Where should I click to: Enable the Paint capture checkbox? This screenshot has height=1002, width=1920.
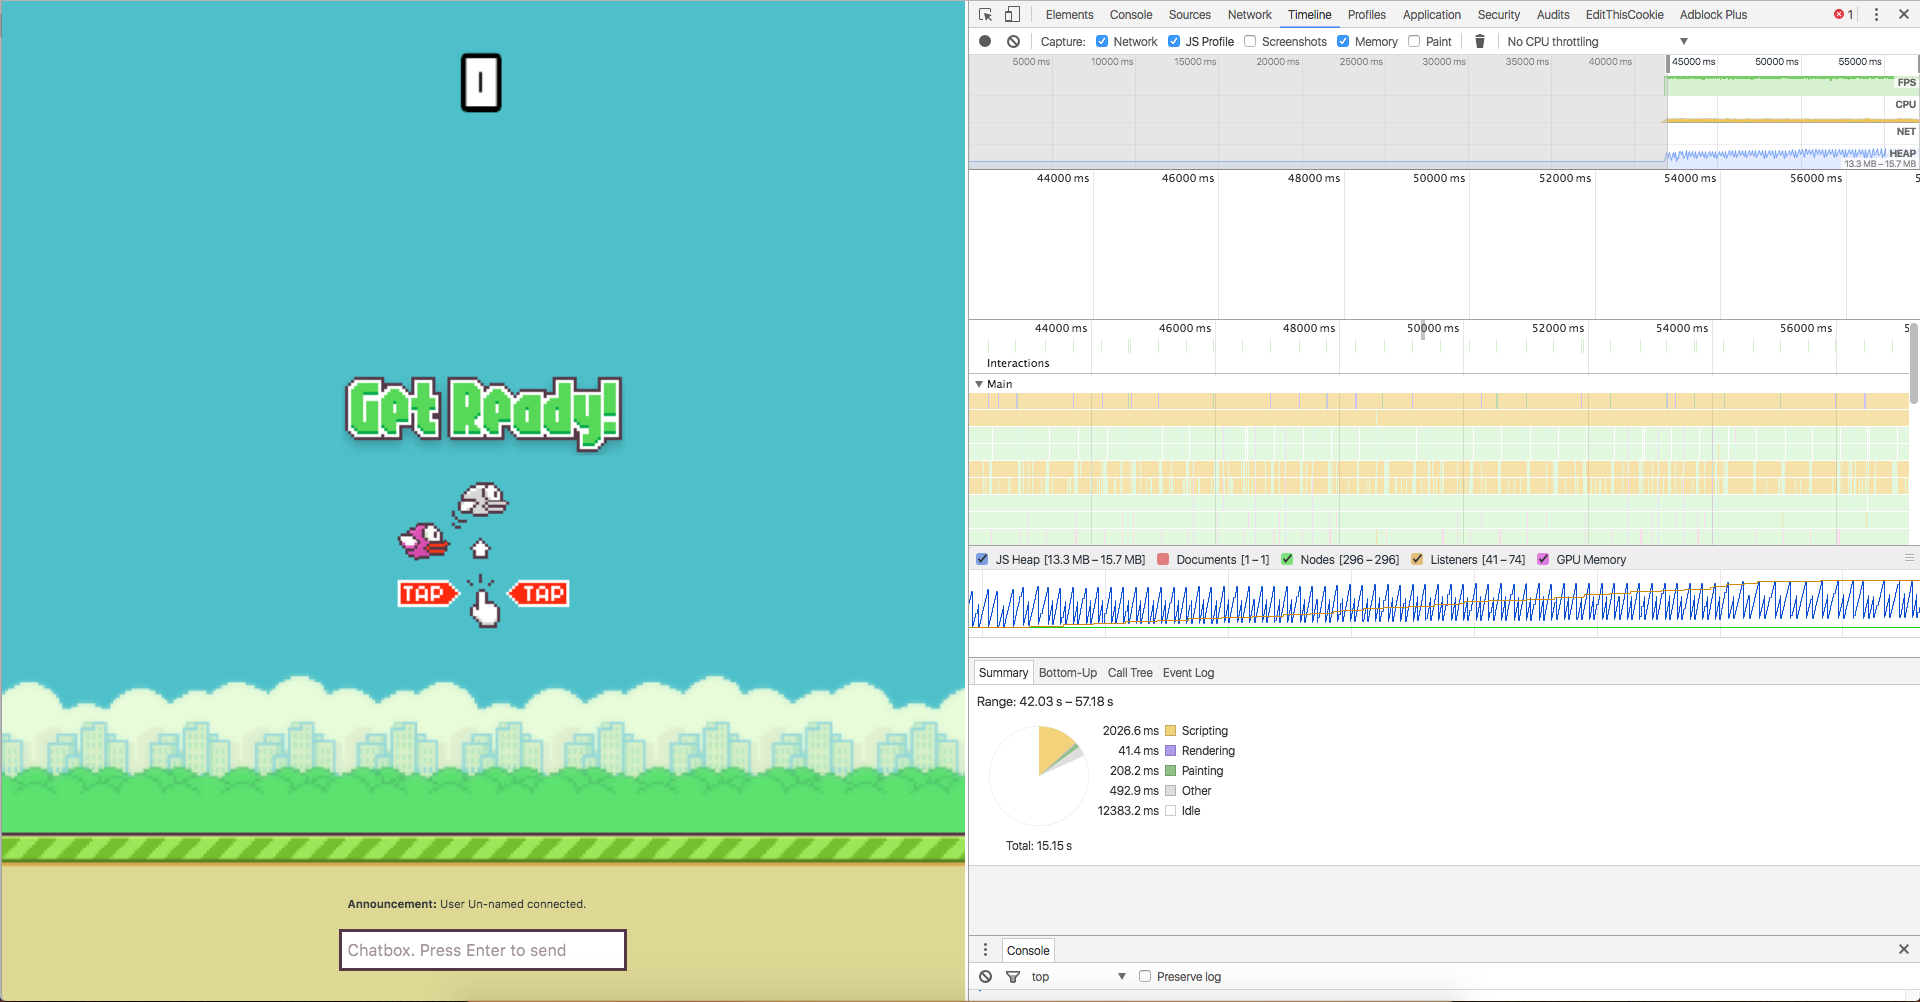pyautogui.click(x=1414, y=41)
